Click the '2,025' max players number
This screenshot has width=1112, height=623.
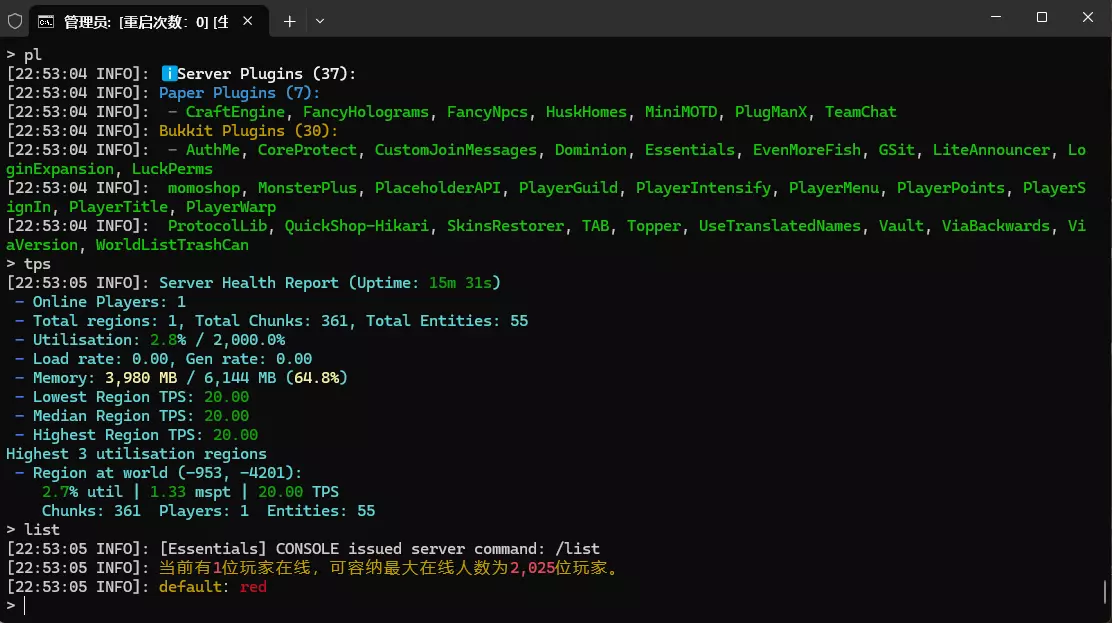(532, 568)
